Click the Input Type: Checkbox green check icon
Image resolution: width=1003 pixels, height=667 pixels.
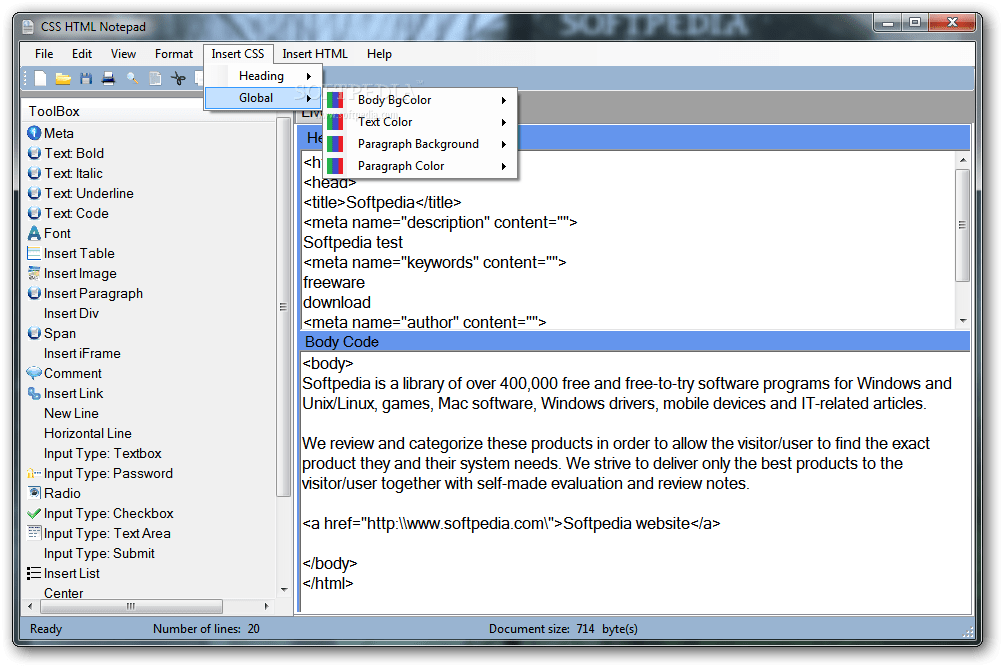tap(35, 513)
